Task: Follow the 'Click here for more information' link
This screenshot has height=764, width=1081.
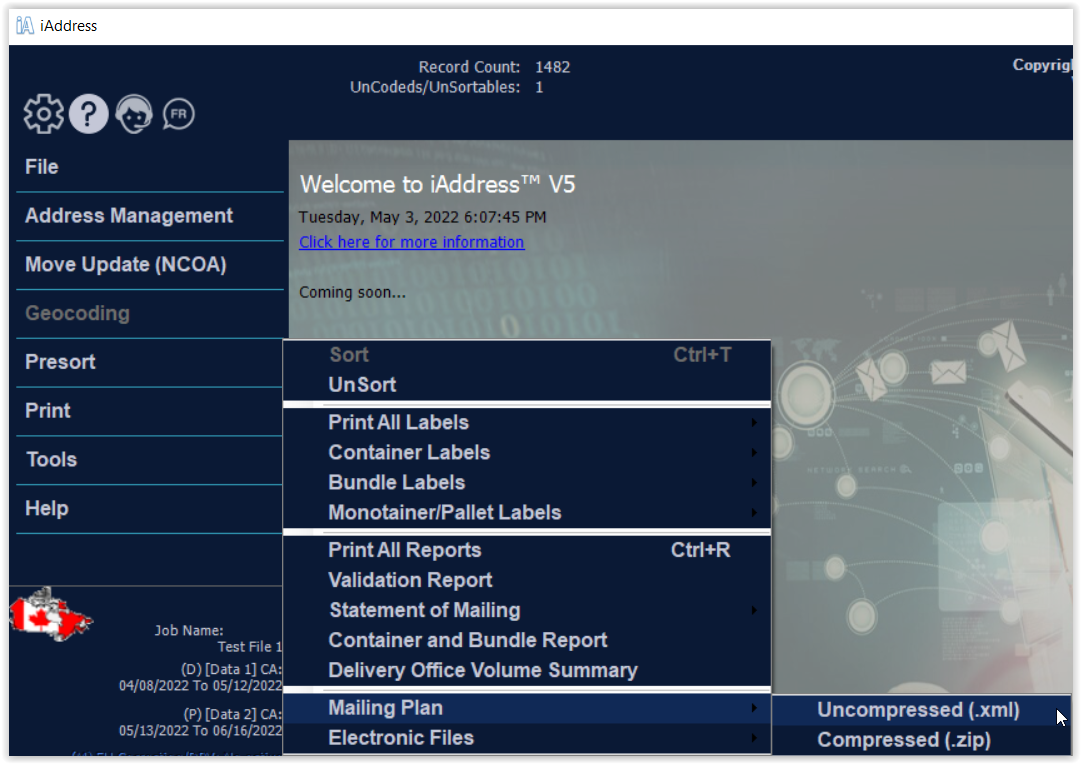Action: point(412,242)
